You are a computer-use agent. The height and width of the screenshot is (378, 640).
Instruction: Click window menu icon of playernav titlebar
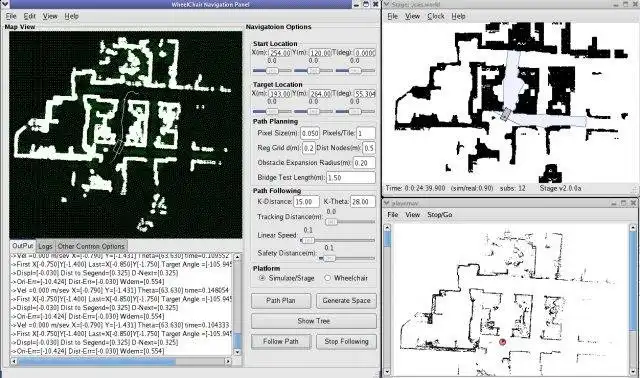387,203
